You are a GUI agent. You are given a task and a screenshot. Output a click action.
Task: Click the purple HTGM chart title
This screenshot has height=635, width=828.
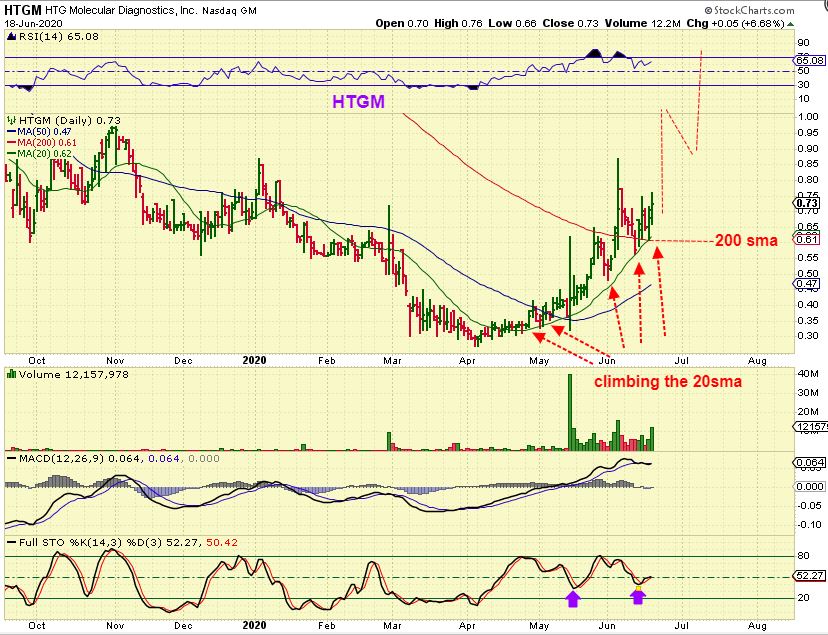359,101
